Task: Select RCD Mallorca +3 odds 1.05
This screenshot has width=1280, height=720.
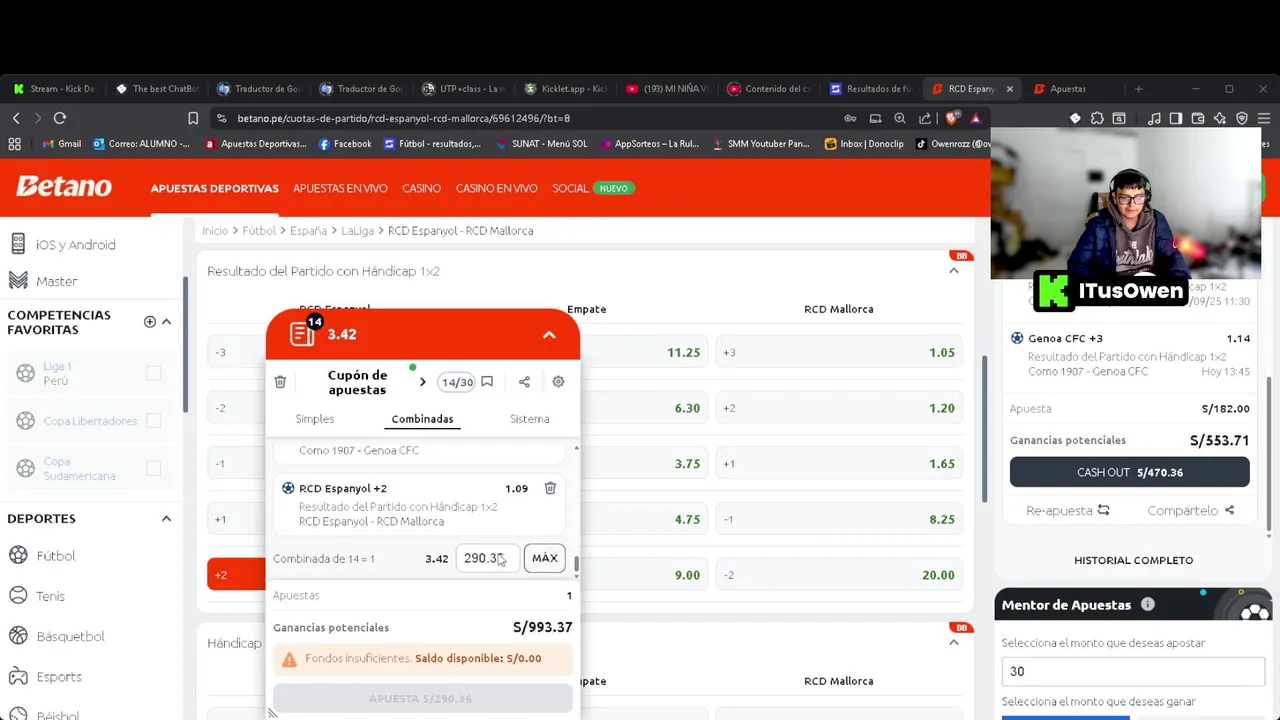Action: [x=838, y=352]
